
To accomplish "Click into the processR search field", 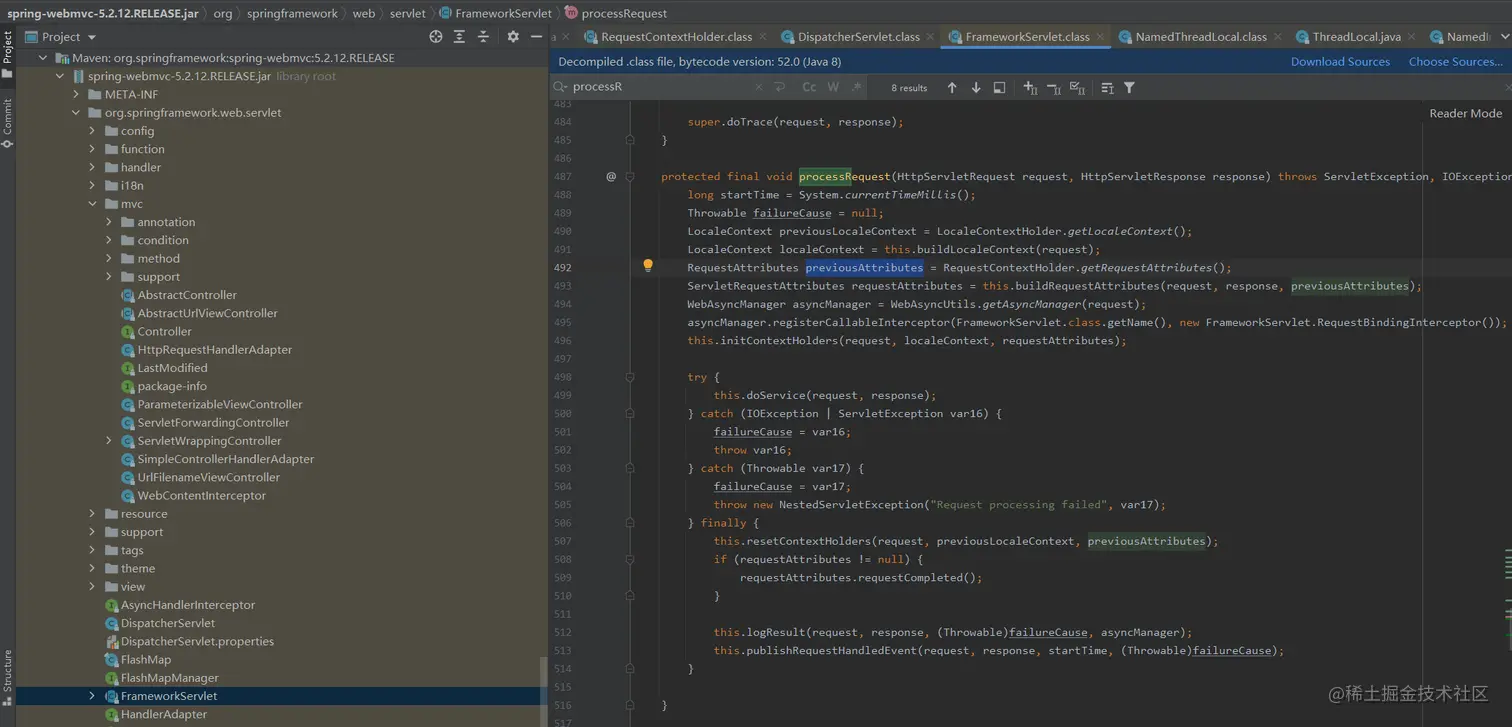I will 660,87.
